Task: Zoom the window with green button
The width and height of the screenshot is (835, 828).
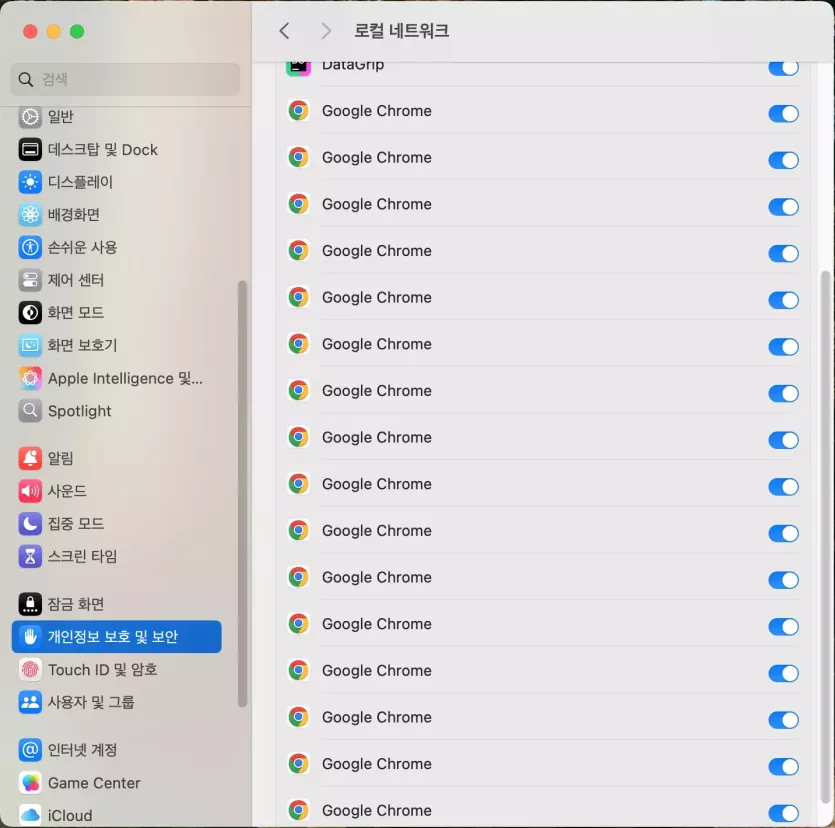Action: [77, 31]
